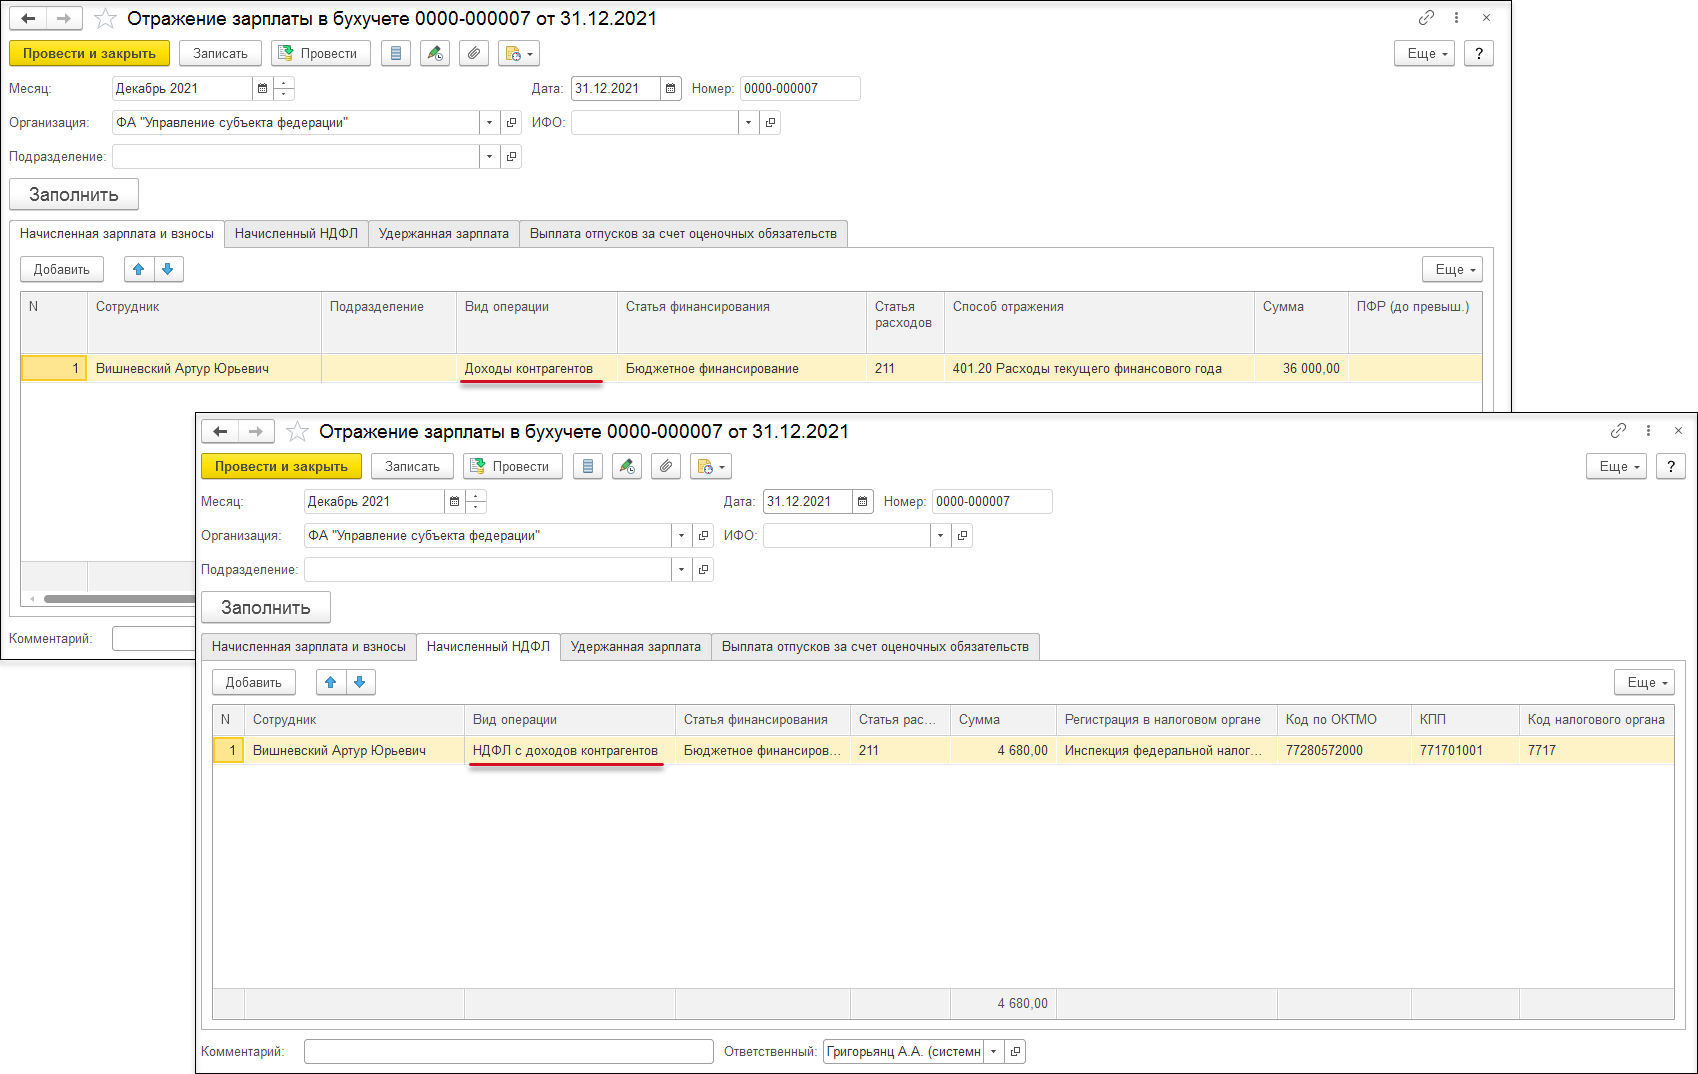Open Ответственный dropdown arrow
1698x1074 pixels.
point(993,1051)
